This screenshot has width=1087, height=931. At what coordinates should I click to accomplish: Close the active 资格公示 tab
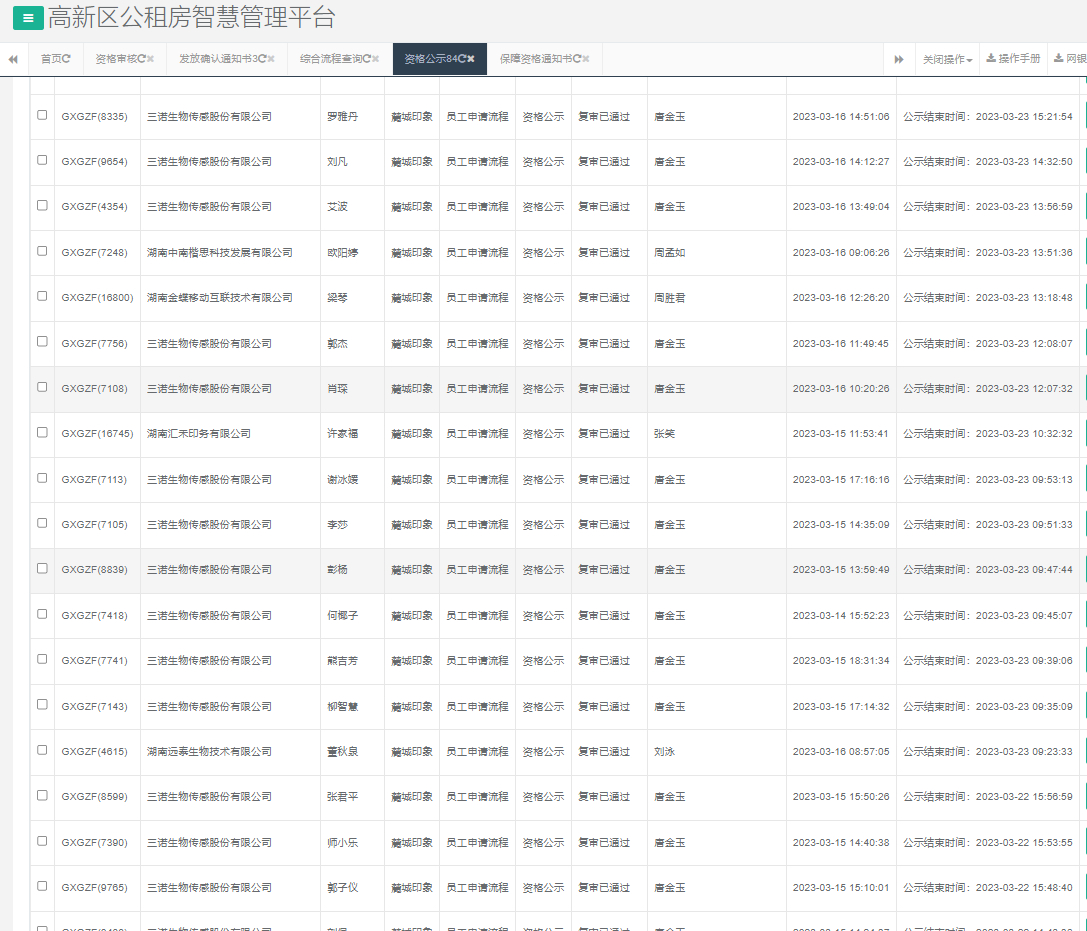pos(471,59)
